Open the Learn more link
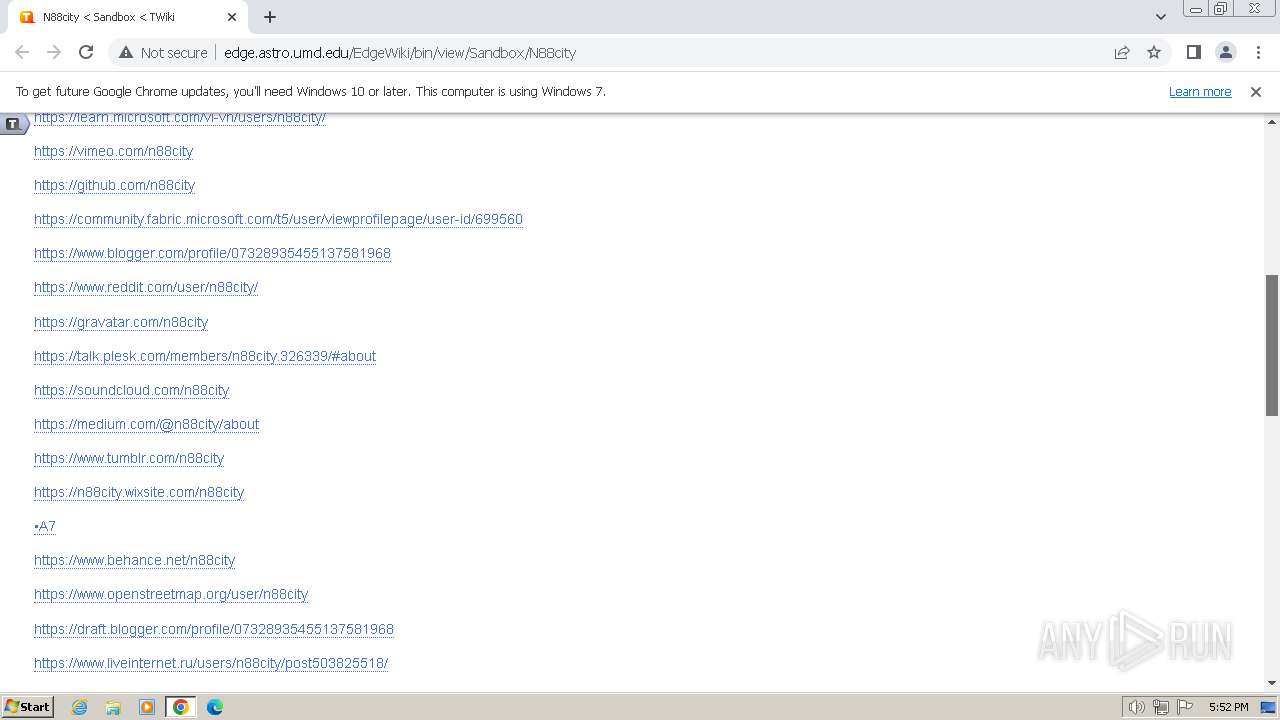 point(1200,91)
